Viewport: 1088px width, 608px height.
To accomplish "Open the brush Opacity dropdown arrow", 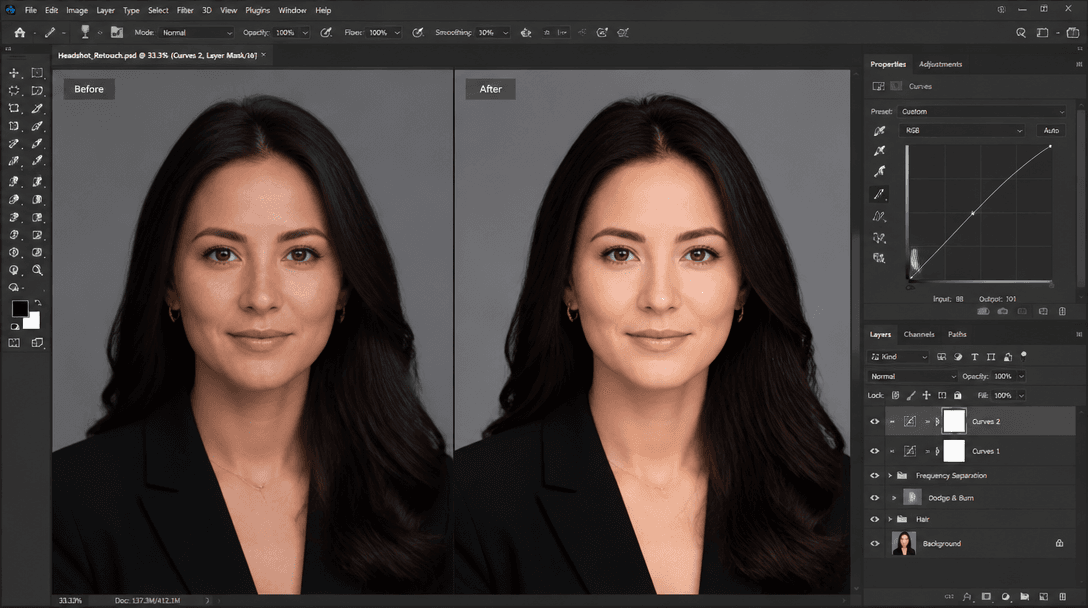I will [x=305, y=33].
